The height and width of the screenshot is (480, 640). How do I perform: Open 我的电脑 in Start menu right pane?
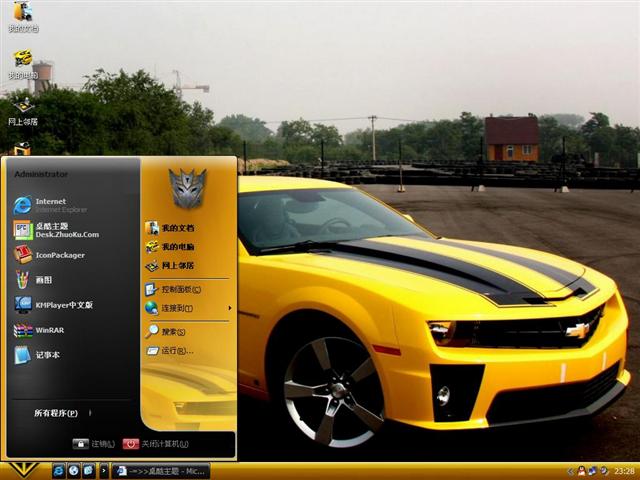coord(170,247)
